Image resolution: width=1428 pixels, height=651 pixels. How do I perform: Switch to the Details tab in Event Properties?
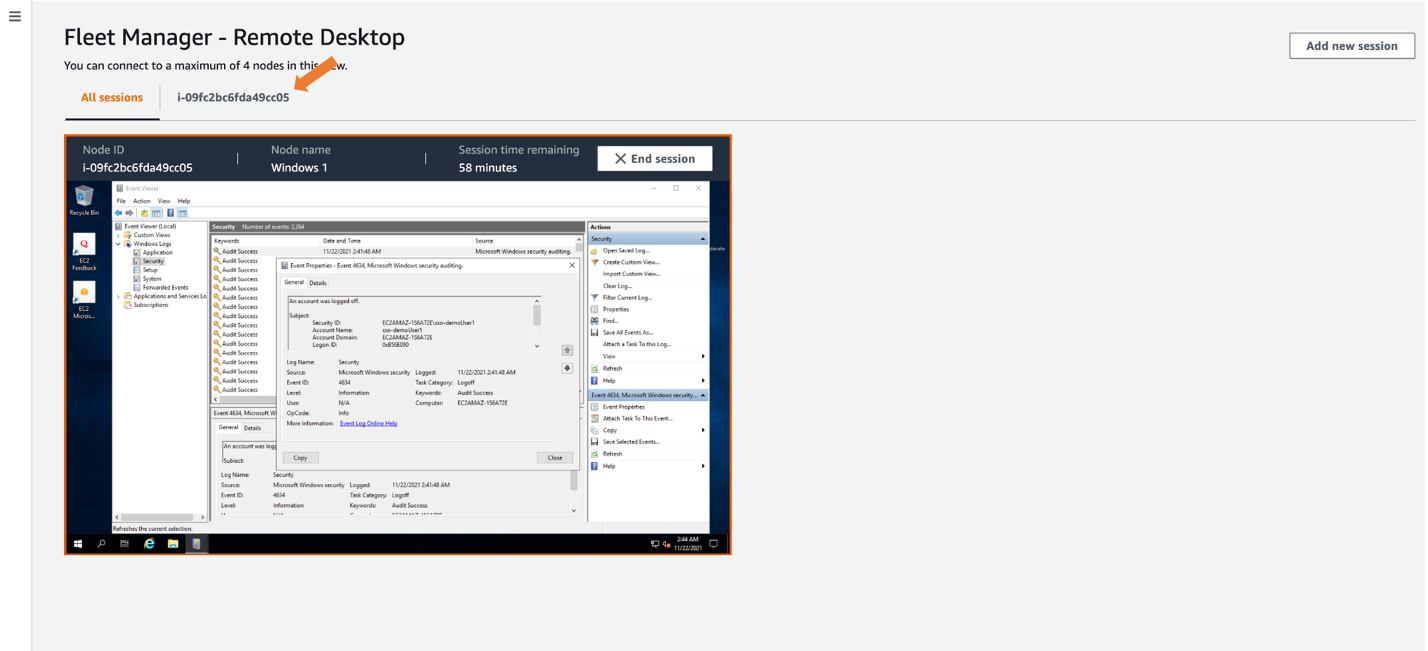click(316, 282)
